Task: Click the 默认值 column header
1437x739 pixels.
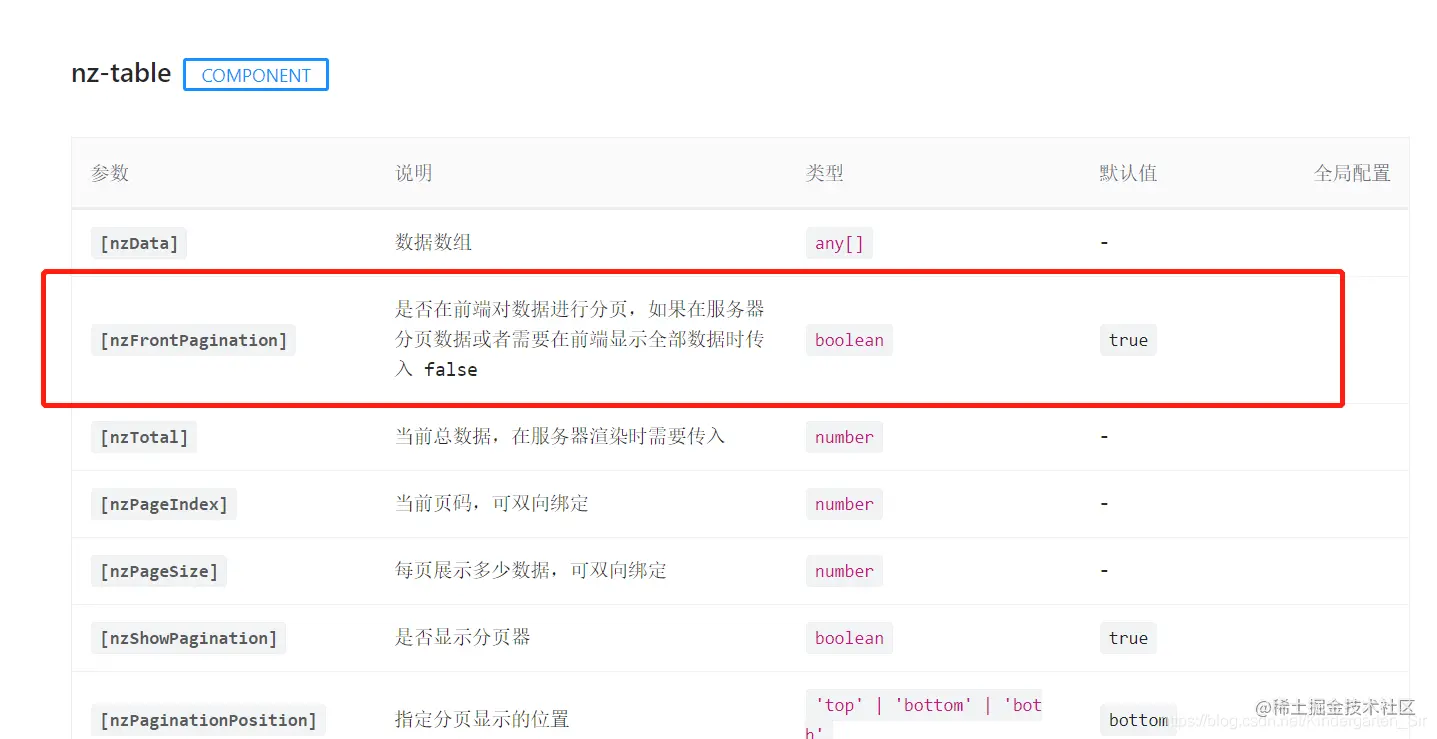Action: pos(1128,173)
